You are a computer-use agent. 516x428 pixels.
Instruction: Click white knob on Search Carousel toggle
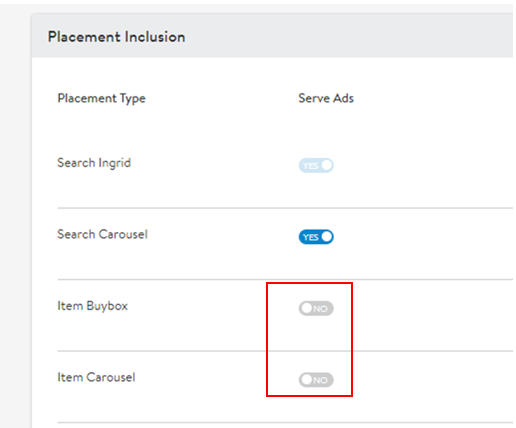point(327,237)
